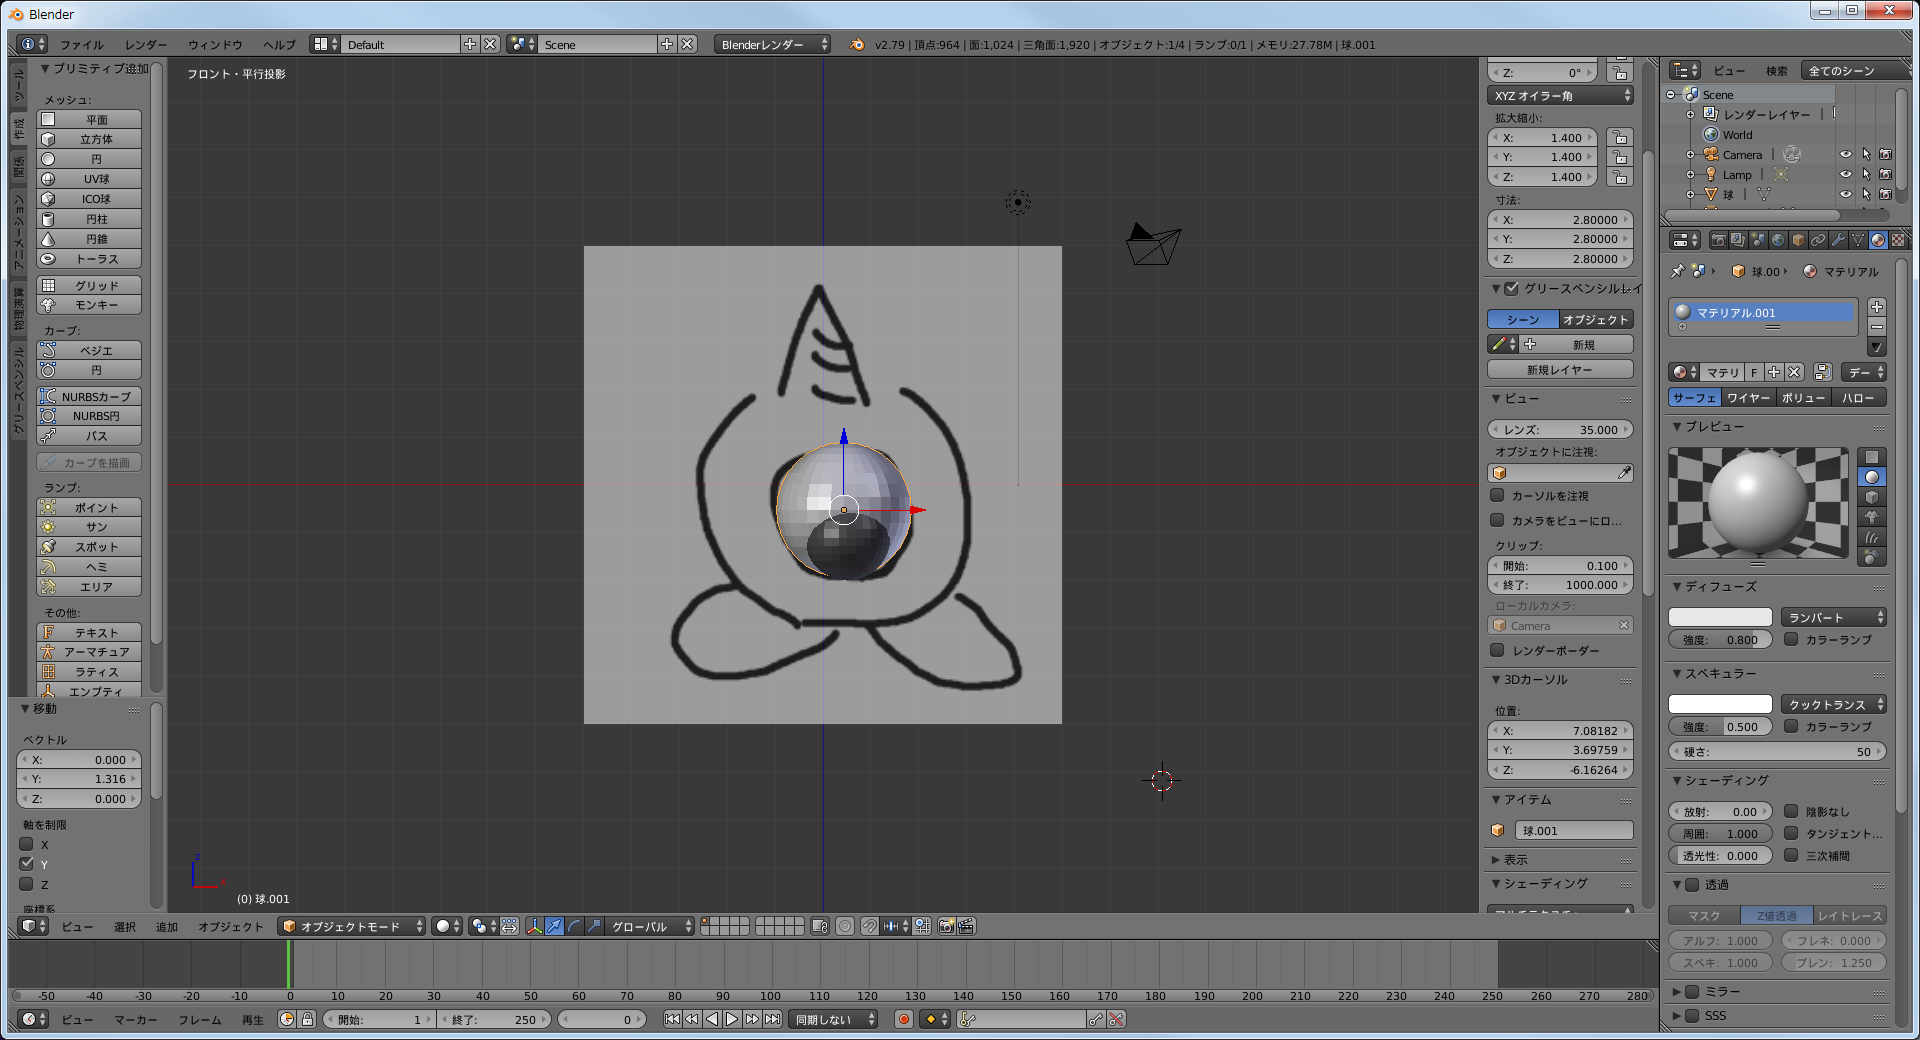Open the Render (レンダー) menu
The height and width of the screenshot is (1040, 1920).
(x=146, y=45)
